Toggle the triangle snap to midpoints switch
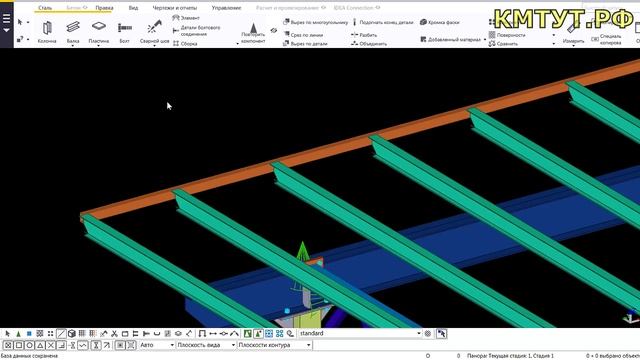 (x=40, y=345)
